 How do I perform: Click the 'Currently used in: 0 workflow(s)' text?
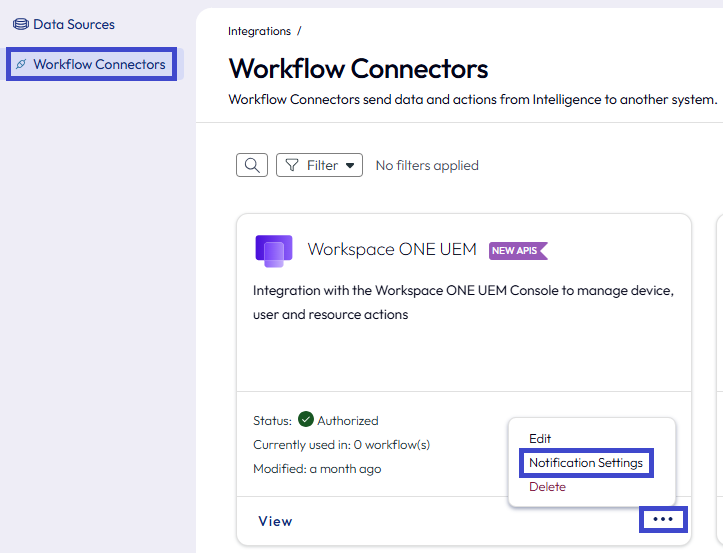click(341, 445)
